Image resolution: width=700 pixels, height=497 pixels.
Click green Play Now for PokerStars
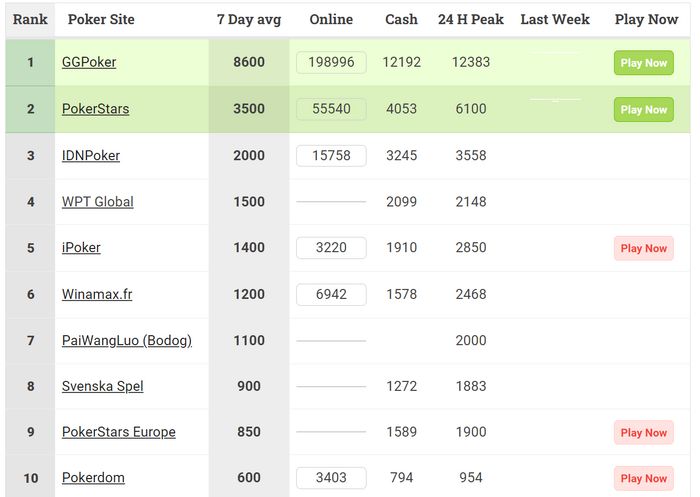643,110
